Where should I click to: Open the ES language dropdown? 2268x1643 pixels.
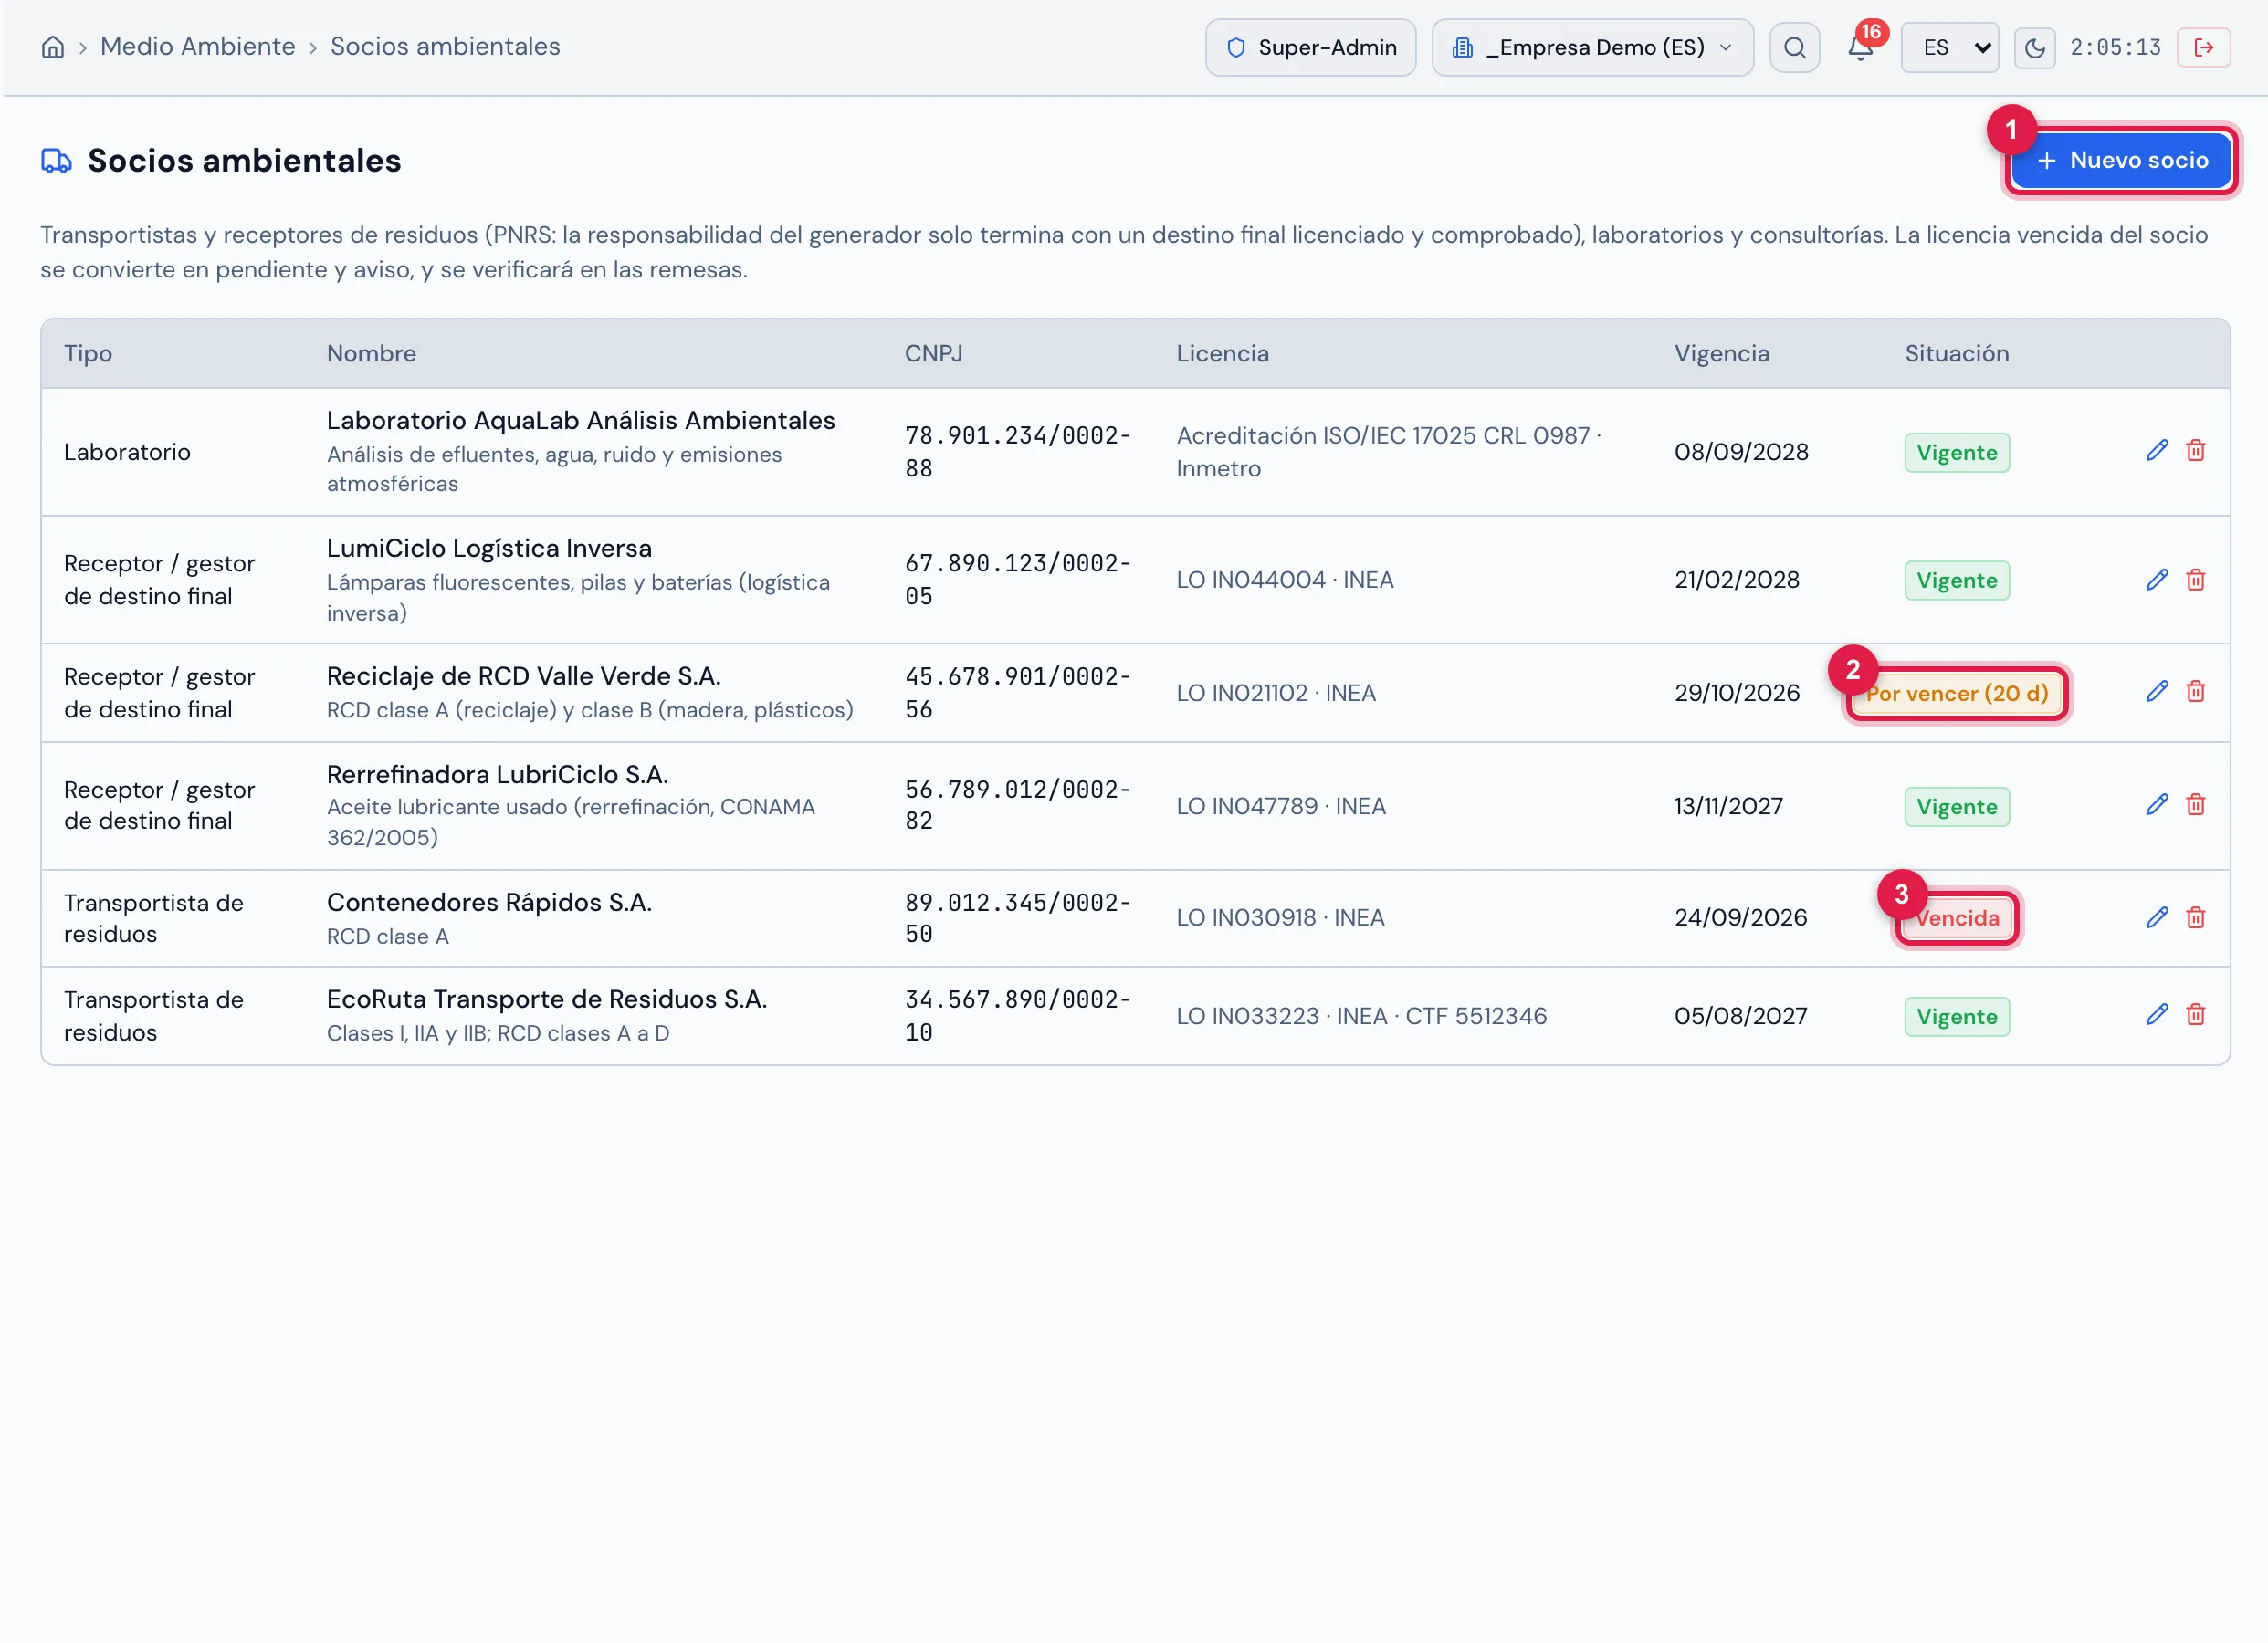click(x=1949, y=47)
